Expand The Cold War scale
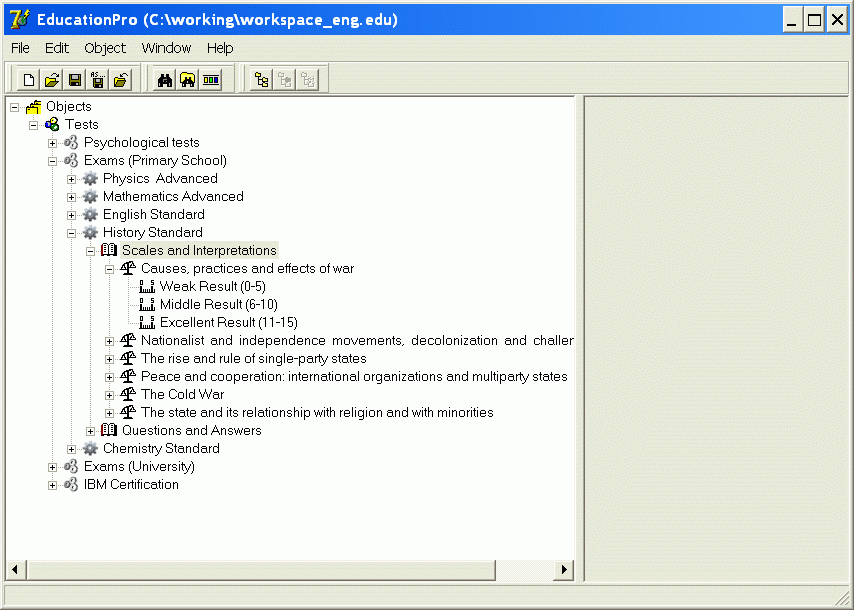The height and width of the screenshot is (610, 854). (x=110, y=395)
